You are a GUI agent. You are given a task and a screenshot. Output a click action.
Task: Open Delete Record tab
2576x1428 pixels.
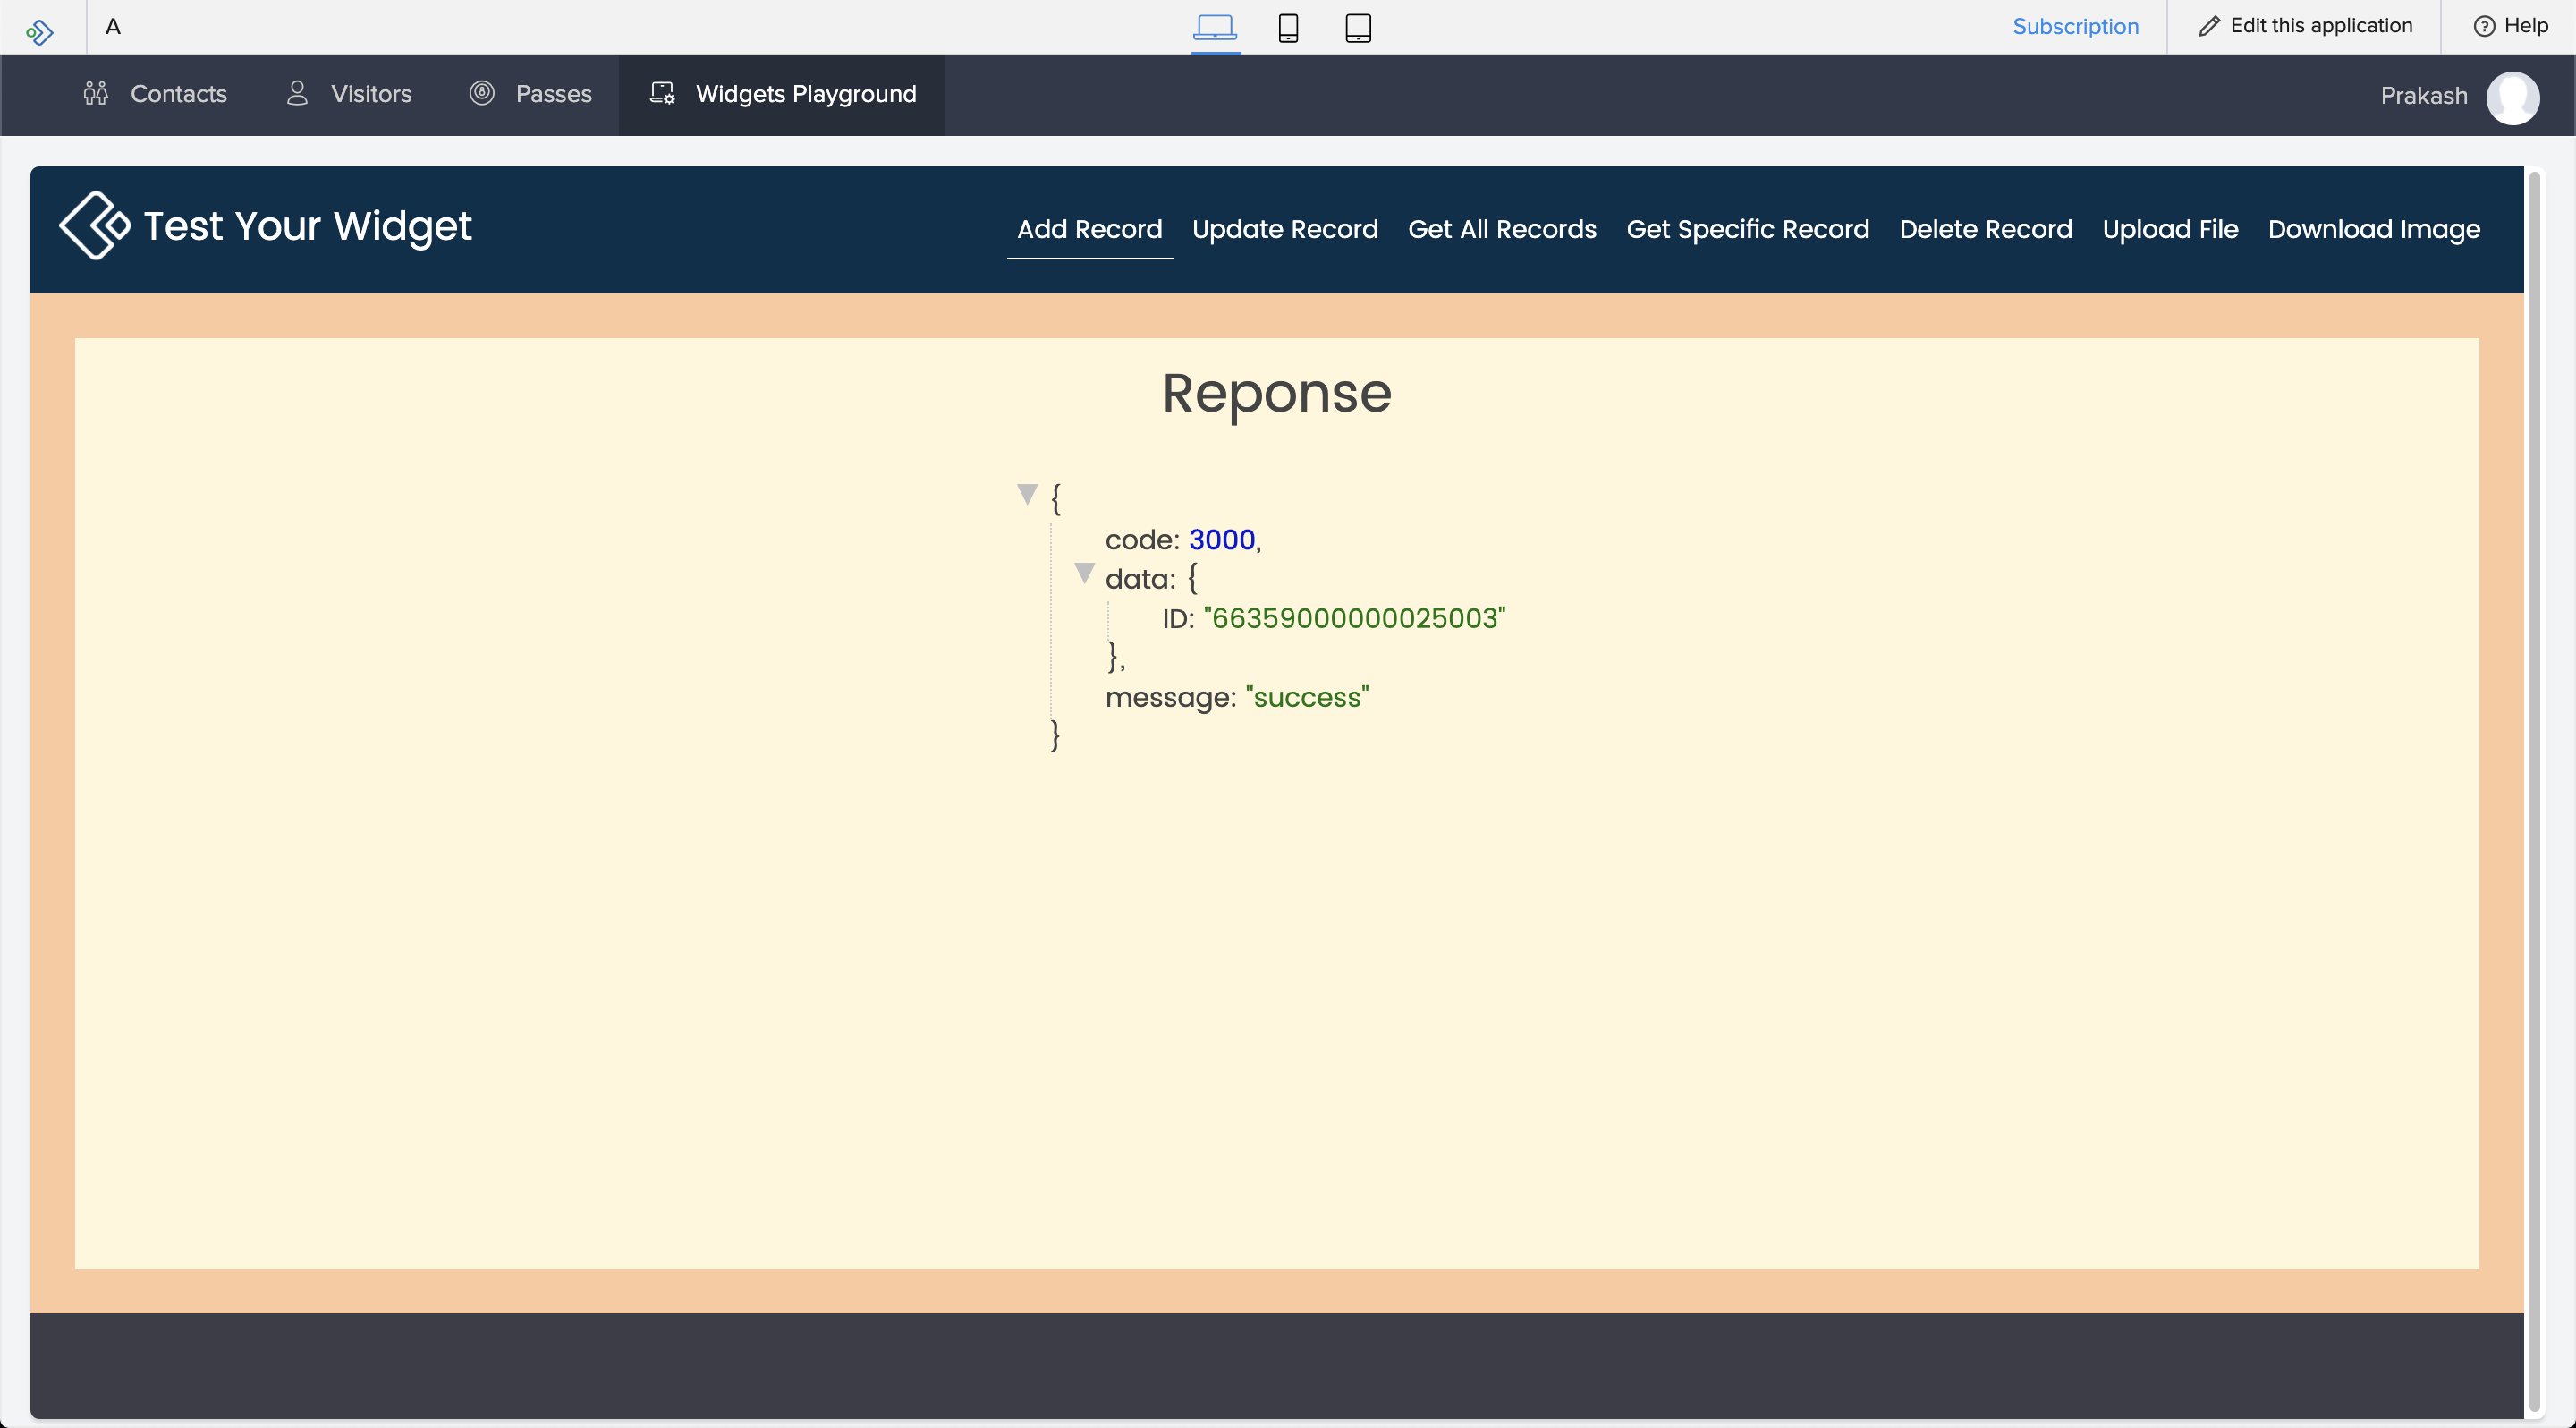pyautogui.click(x=1985, y=229)
